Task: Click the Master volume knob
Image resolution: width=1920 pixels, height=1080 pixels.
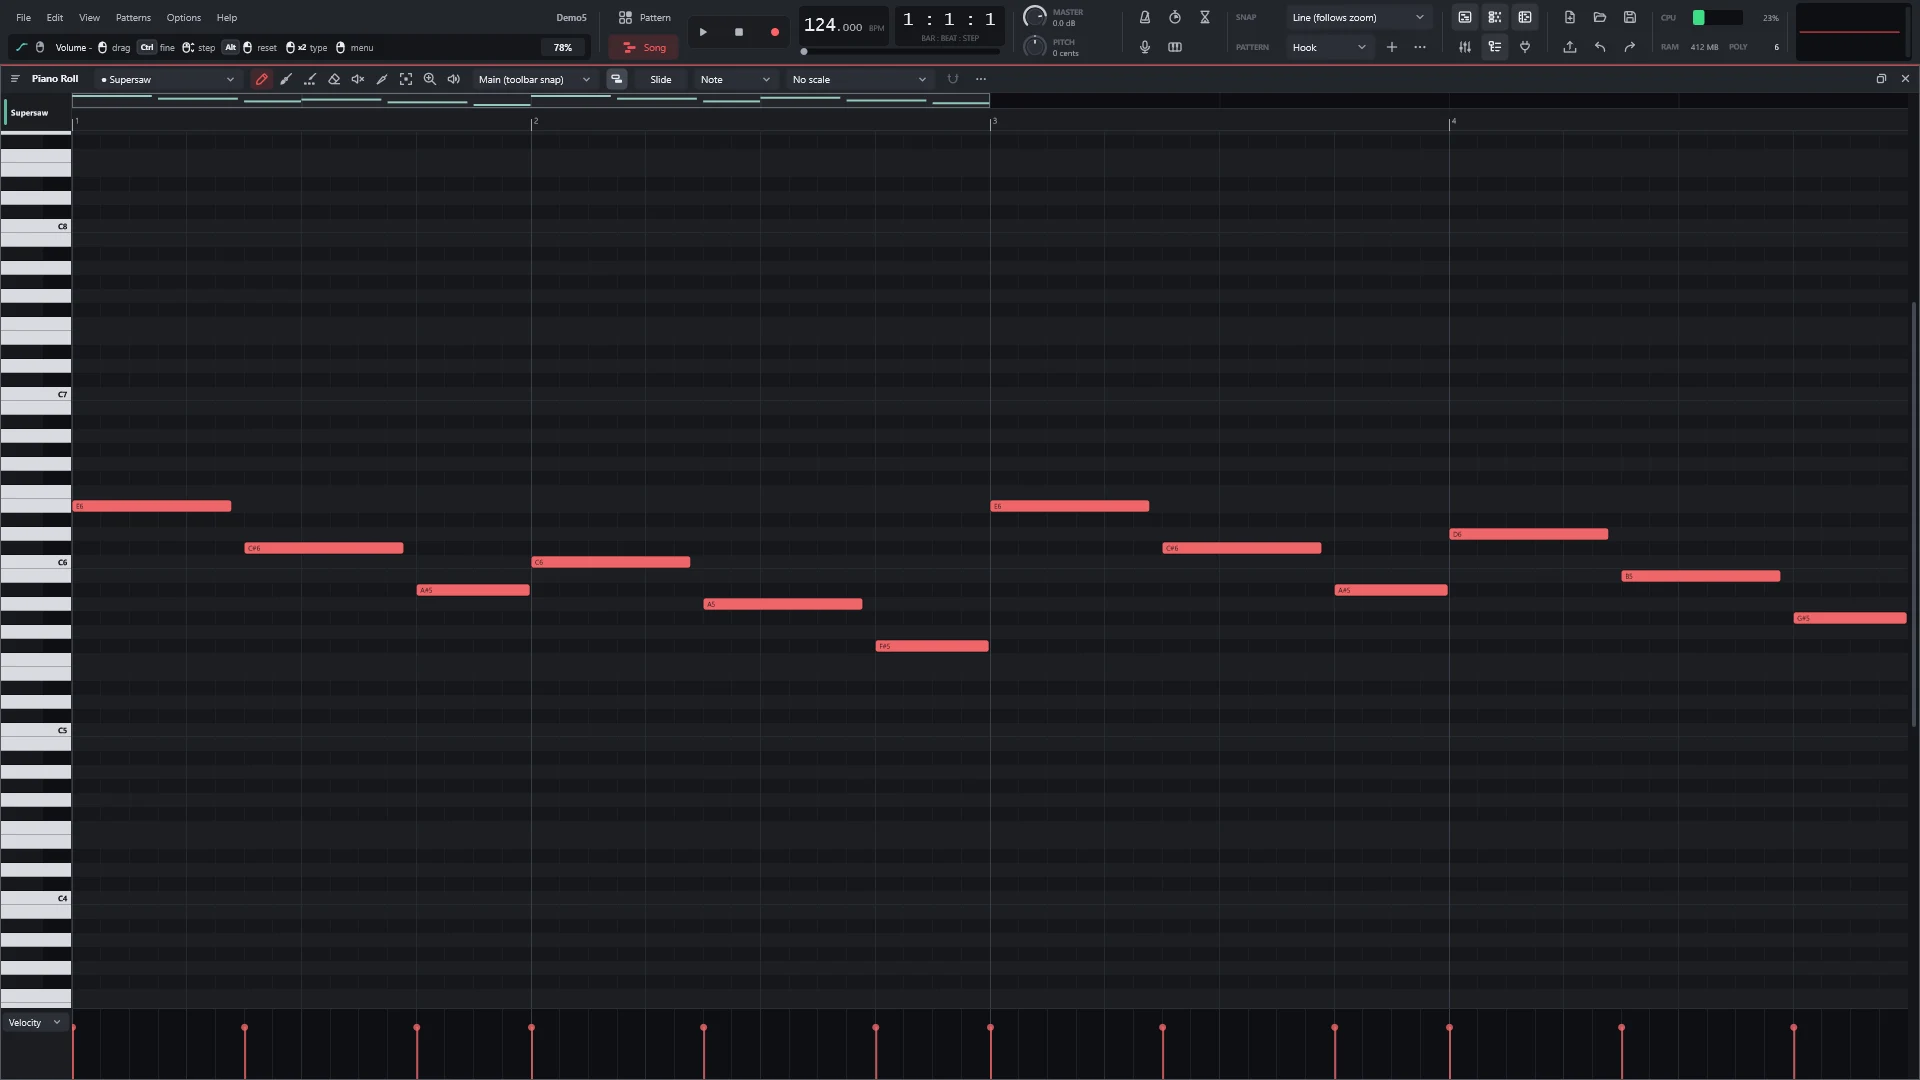Action: (x=1035, y=17)
